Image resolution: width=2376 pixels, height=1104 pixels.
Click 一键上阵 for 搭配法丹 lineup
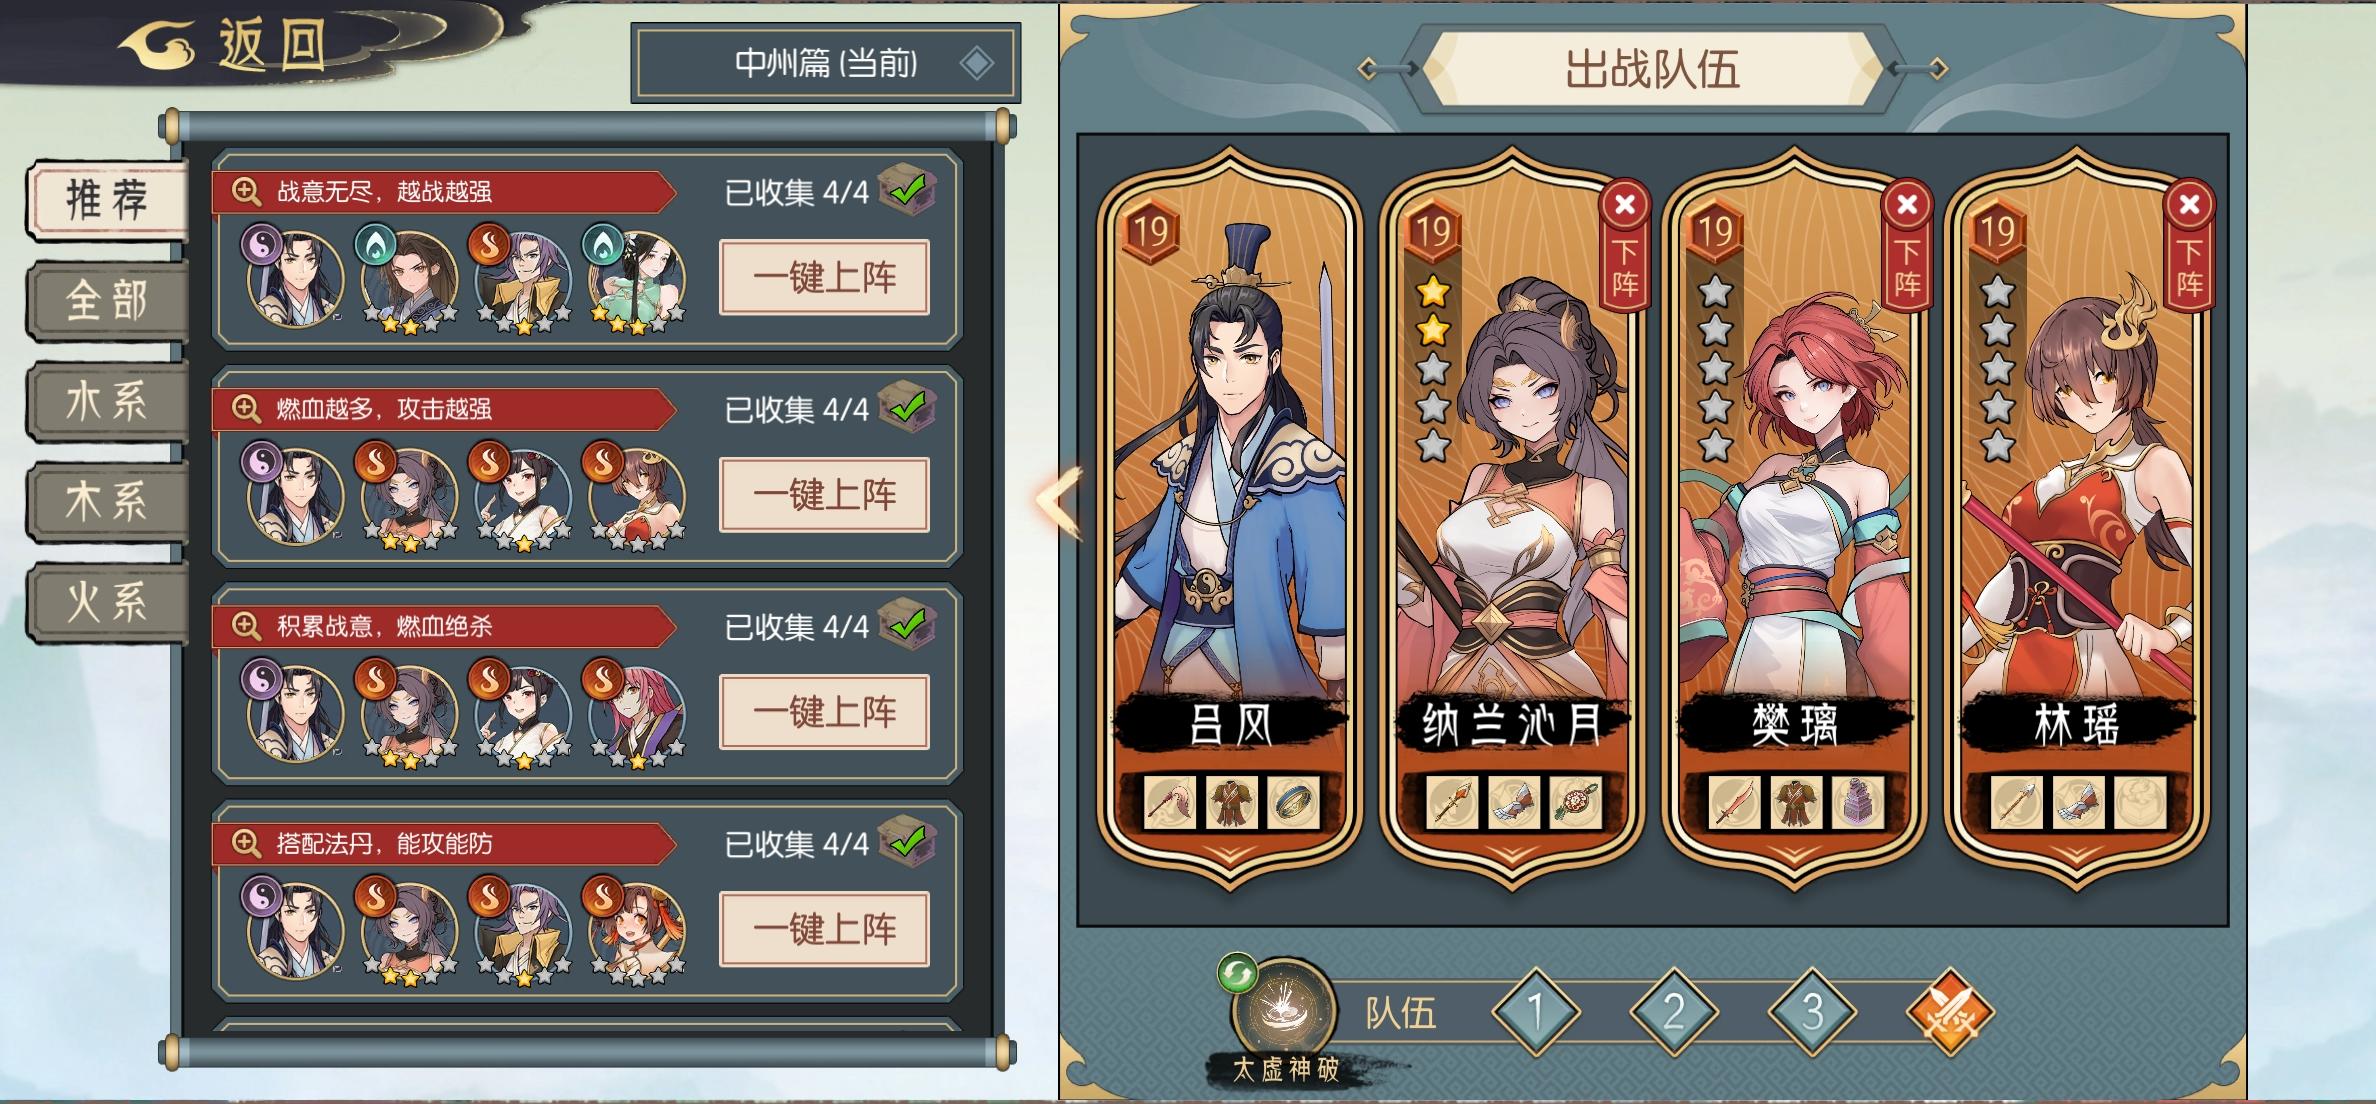pyautogui.click(x=824, y=930)
